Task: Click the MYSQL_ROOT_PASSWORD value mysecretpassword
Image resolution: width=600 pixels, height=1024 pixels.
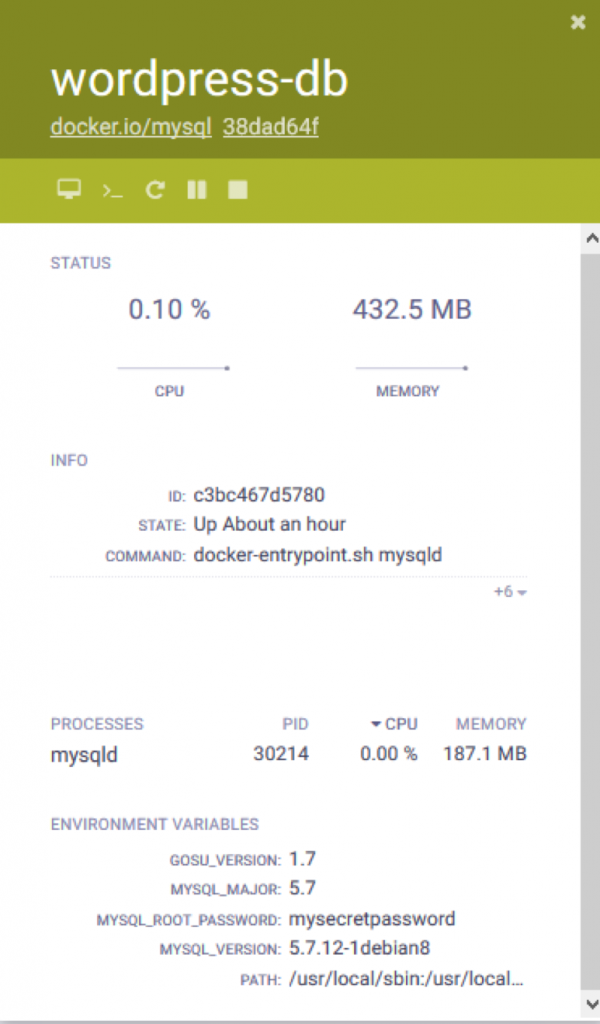Action: (x=371, y=919)
